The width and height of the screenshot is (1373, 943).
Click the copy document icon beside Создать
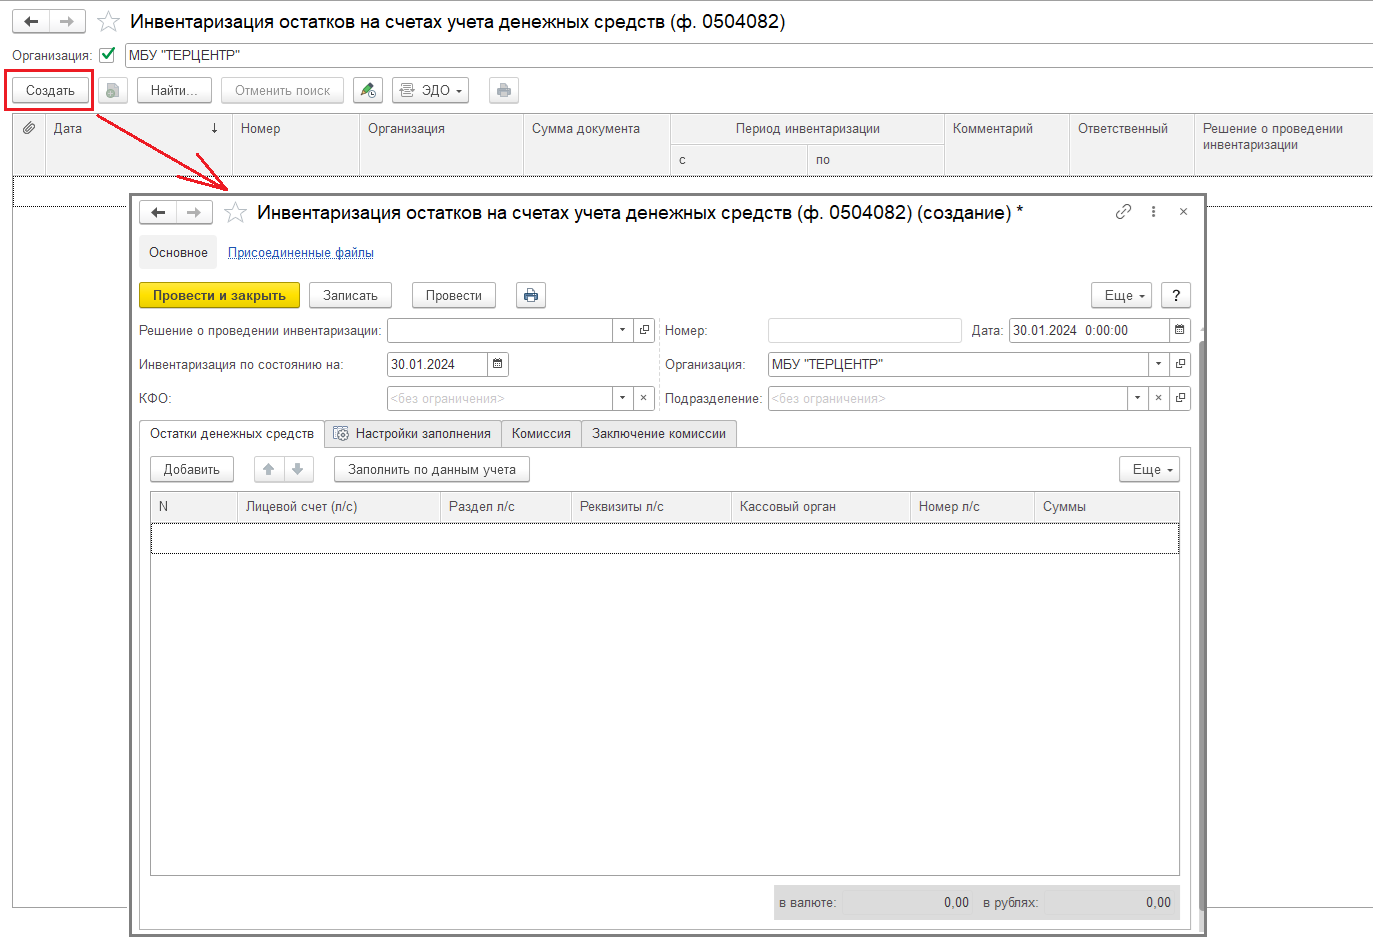[x=113, y=90]
